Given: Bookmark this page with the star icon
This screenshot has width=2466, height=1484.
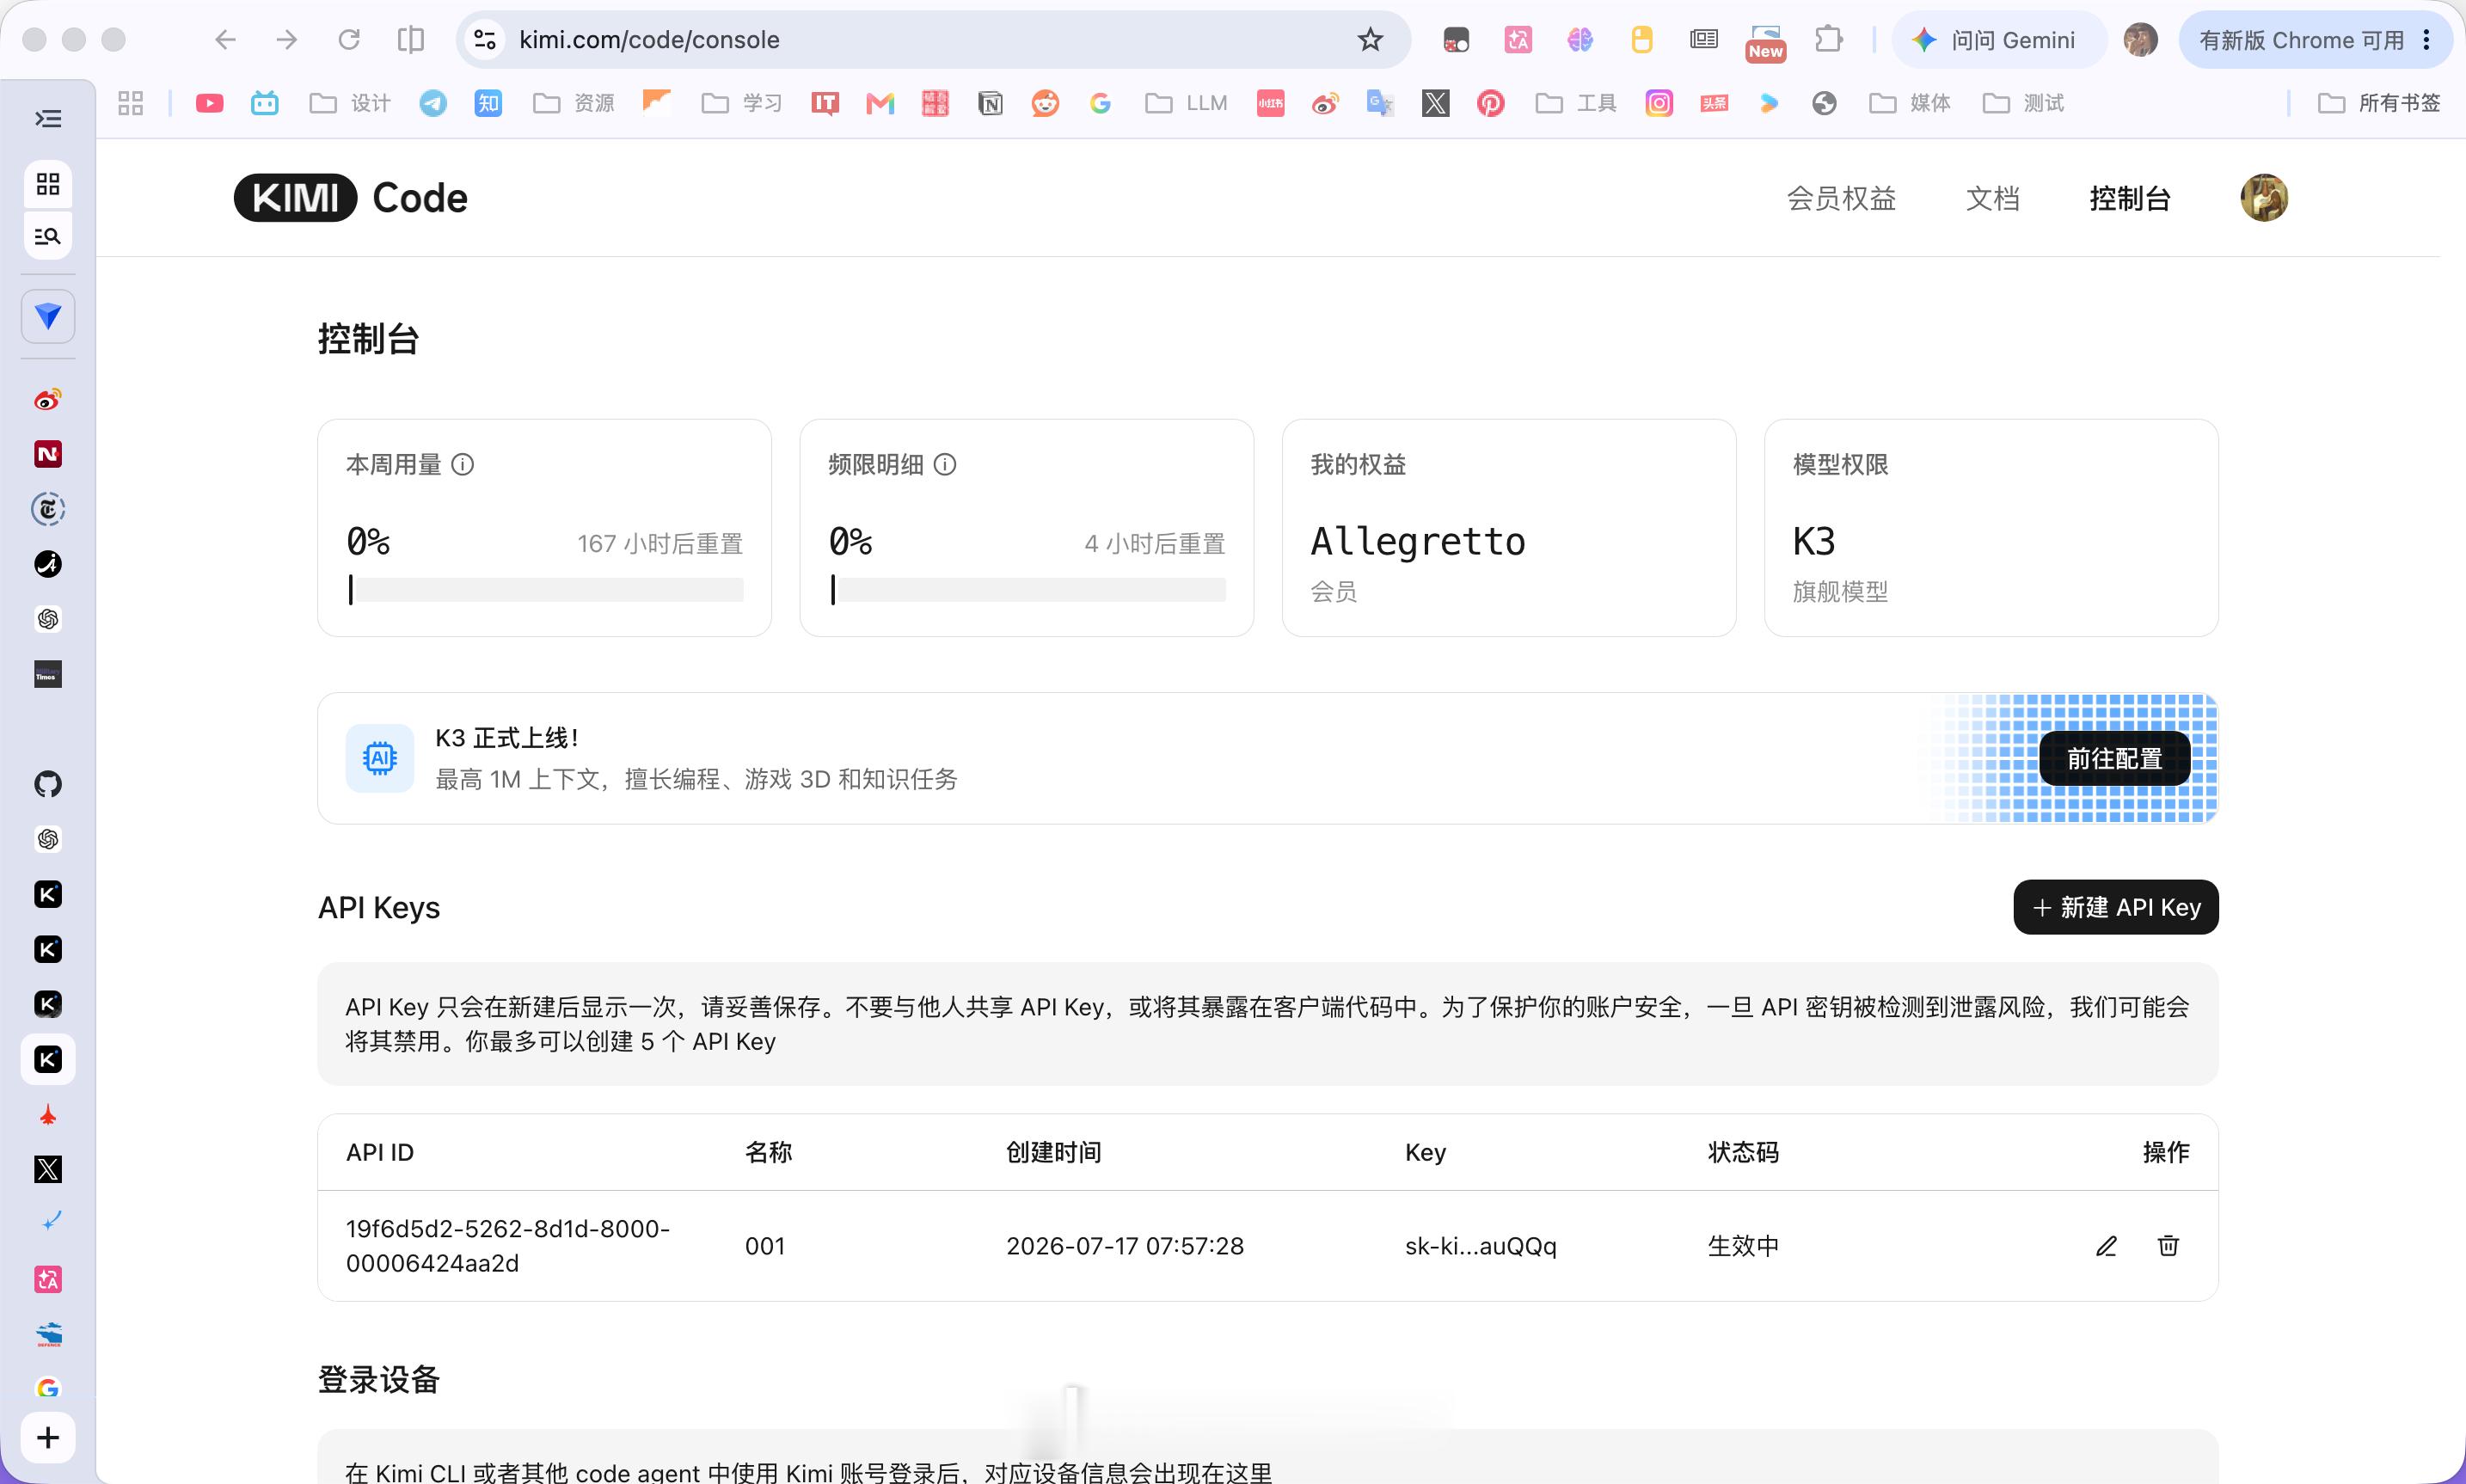Looking at the screenshot, I should point(1370,40).
